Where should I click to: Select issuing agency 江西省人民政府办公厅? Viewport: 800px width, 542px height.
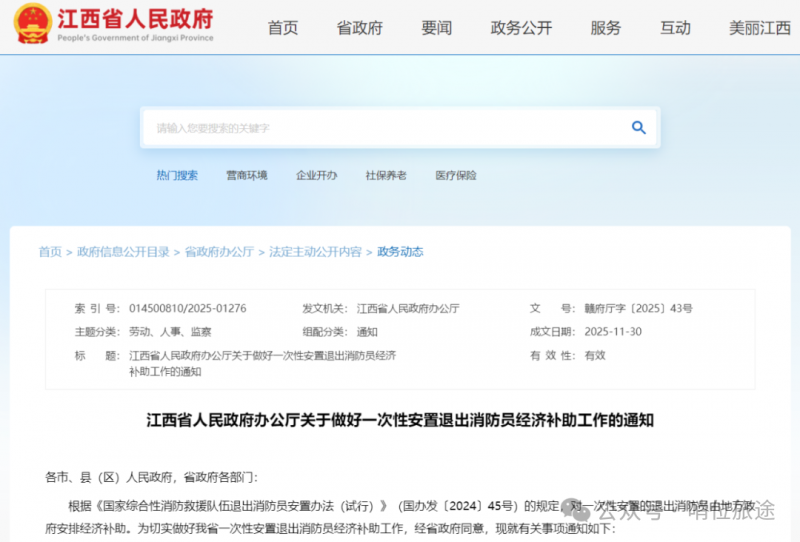(x=408, y=308)
